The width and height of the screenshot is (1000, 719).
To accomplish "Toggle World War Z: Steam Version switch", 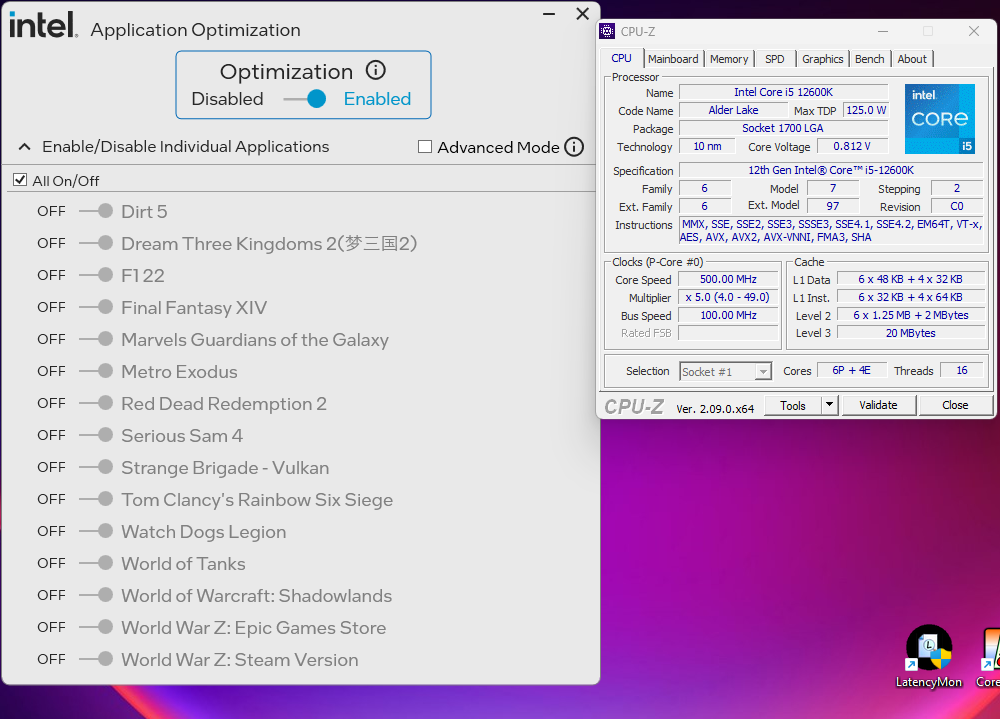I will coord(96,659).
